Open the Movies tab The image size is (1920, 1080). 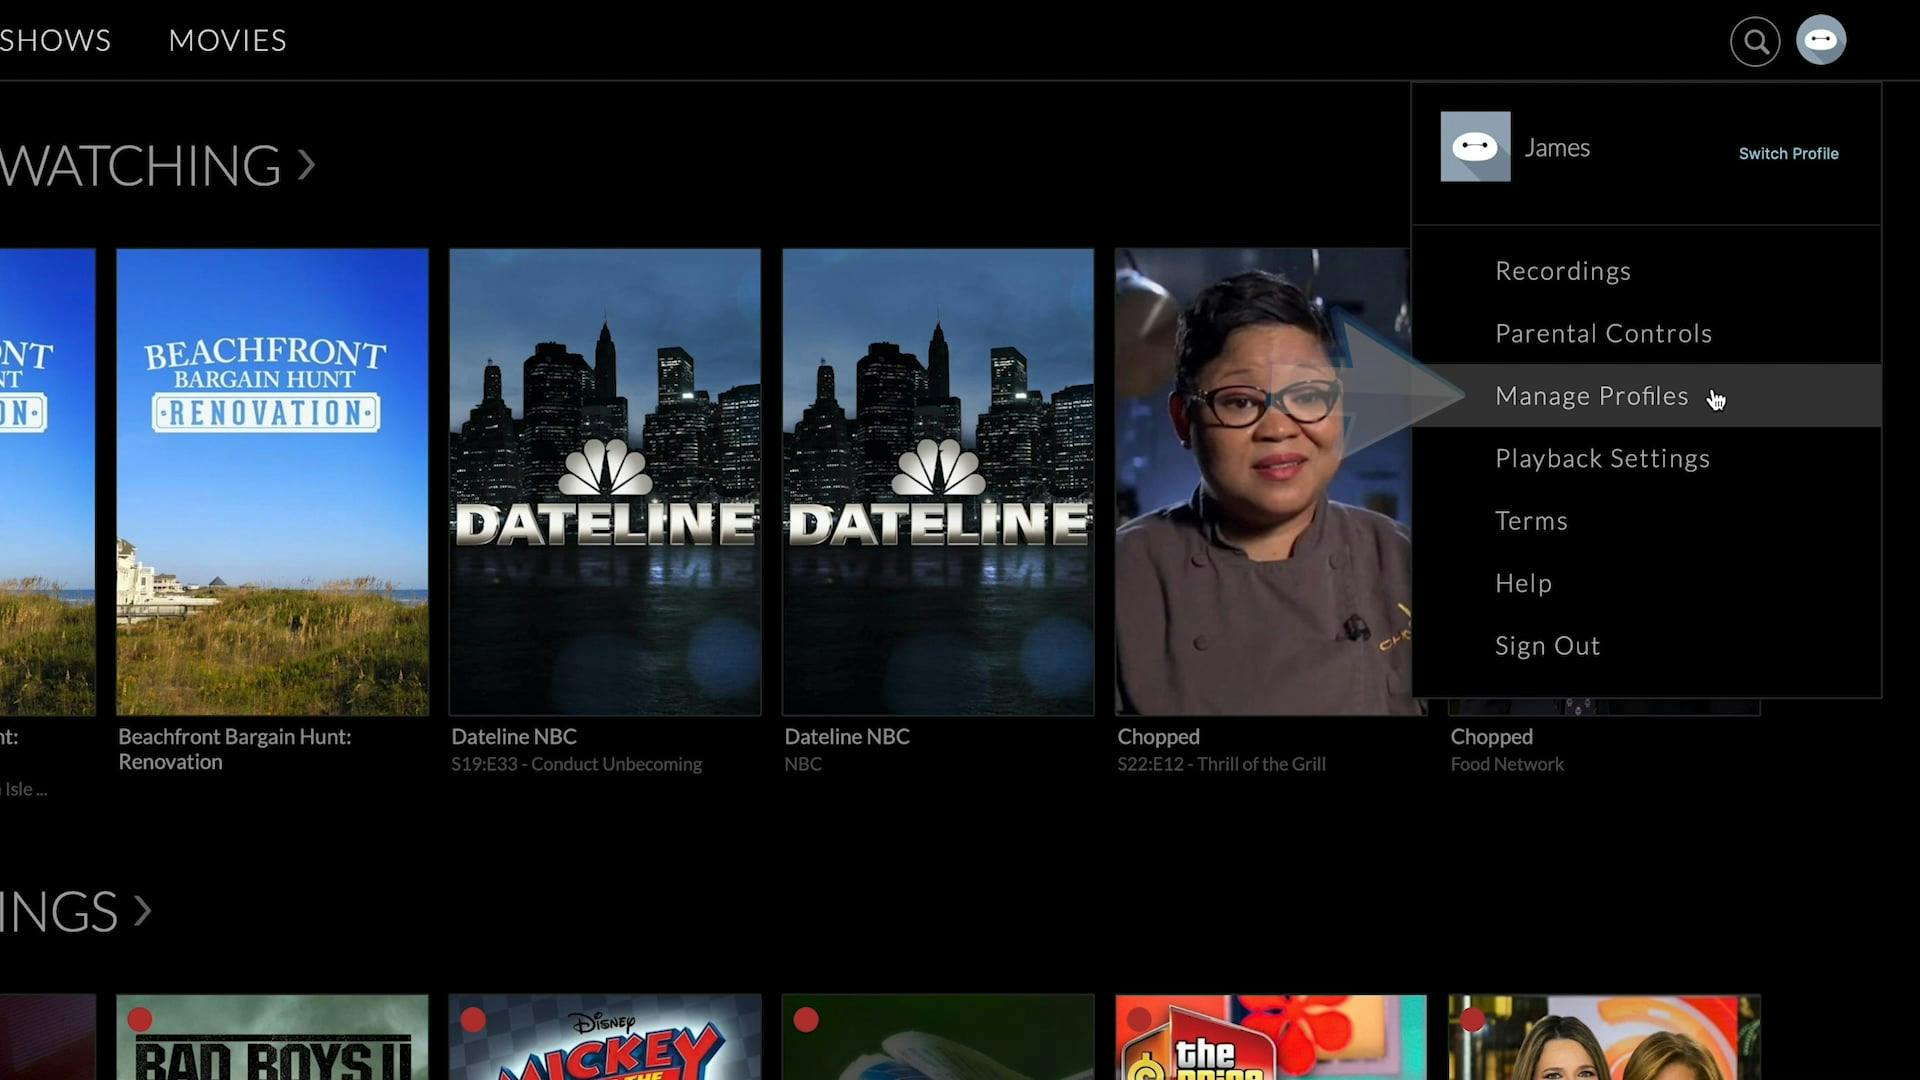pos(227,40)
